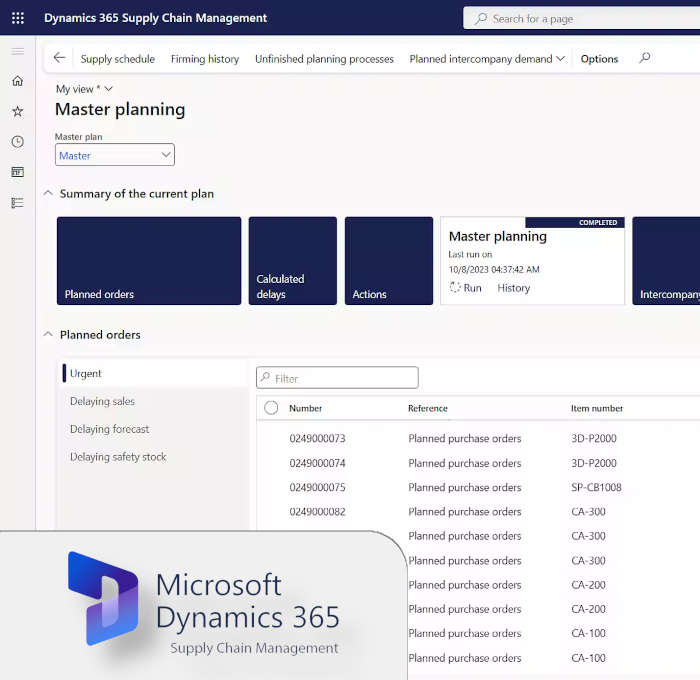The image size is (700, 680).
Task: Go to Home via sidebar icon
Action: pos(18,81)
